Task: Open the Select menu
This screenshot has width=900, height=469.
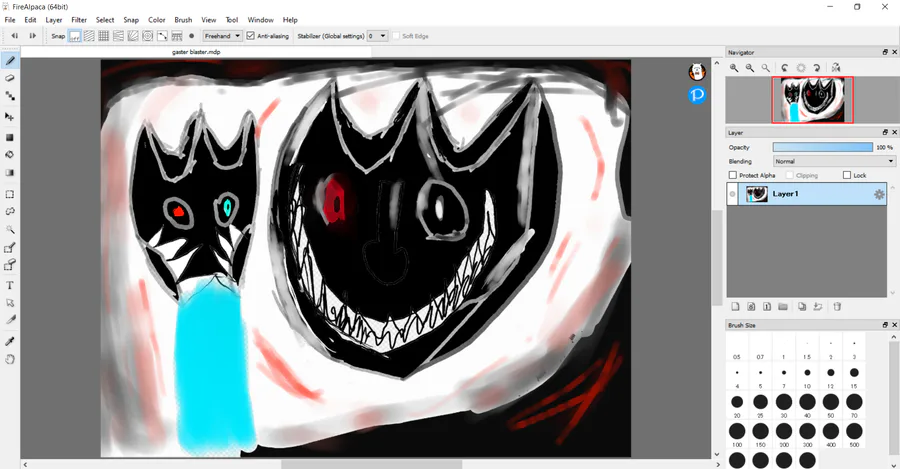Action: 105,20
